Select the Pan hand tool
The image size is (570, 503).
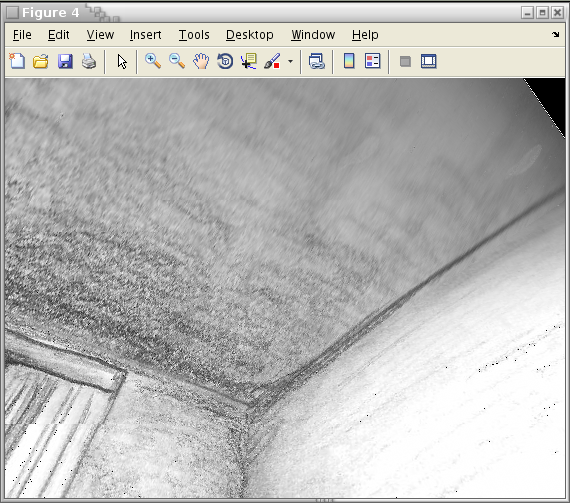click(201, 61)
